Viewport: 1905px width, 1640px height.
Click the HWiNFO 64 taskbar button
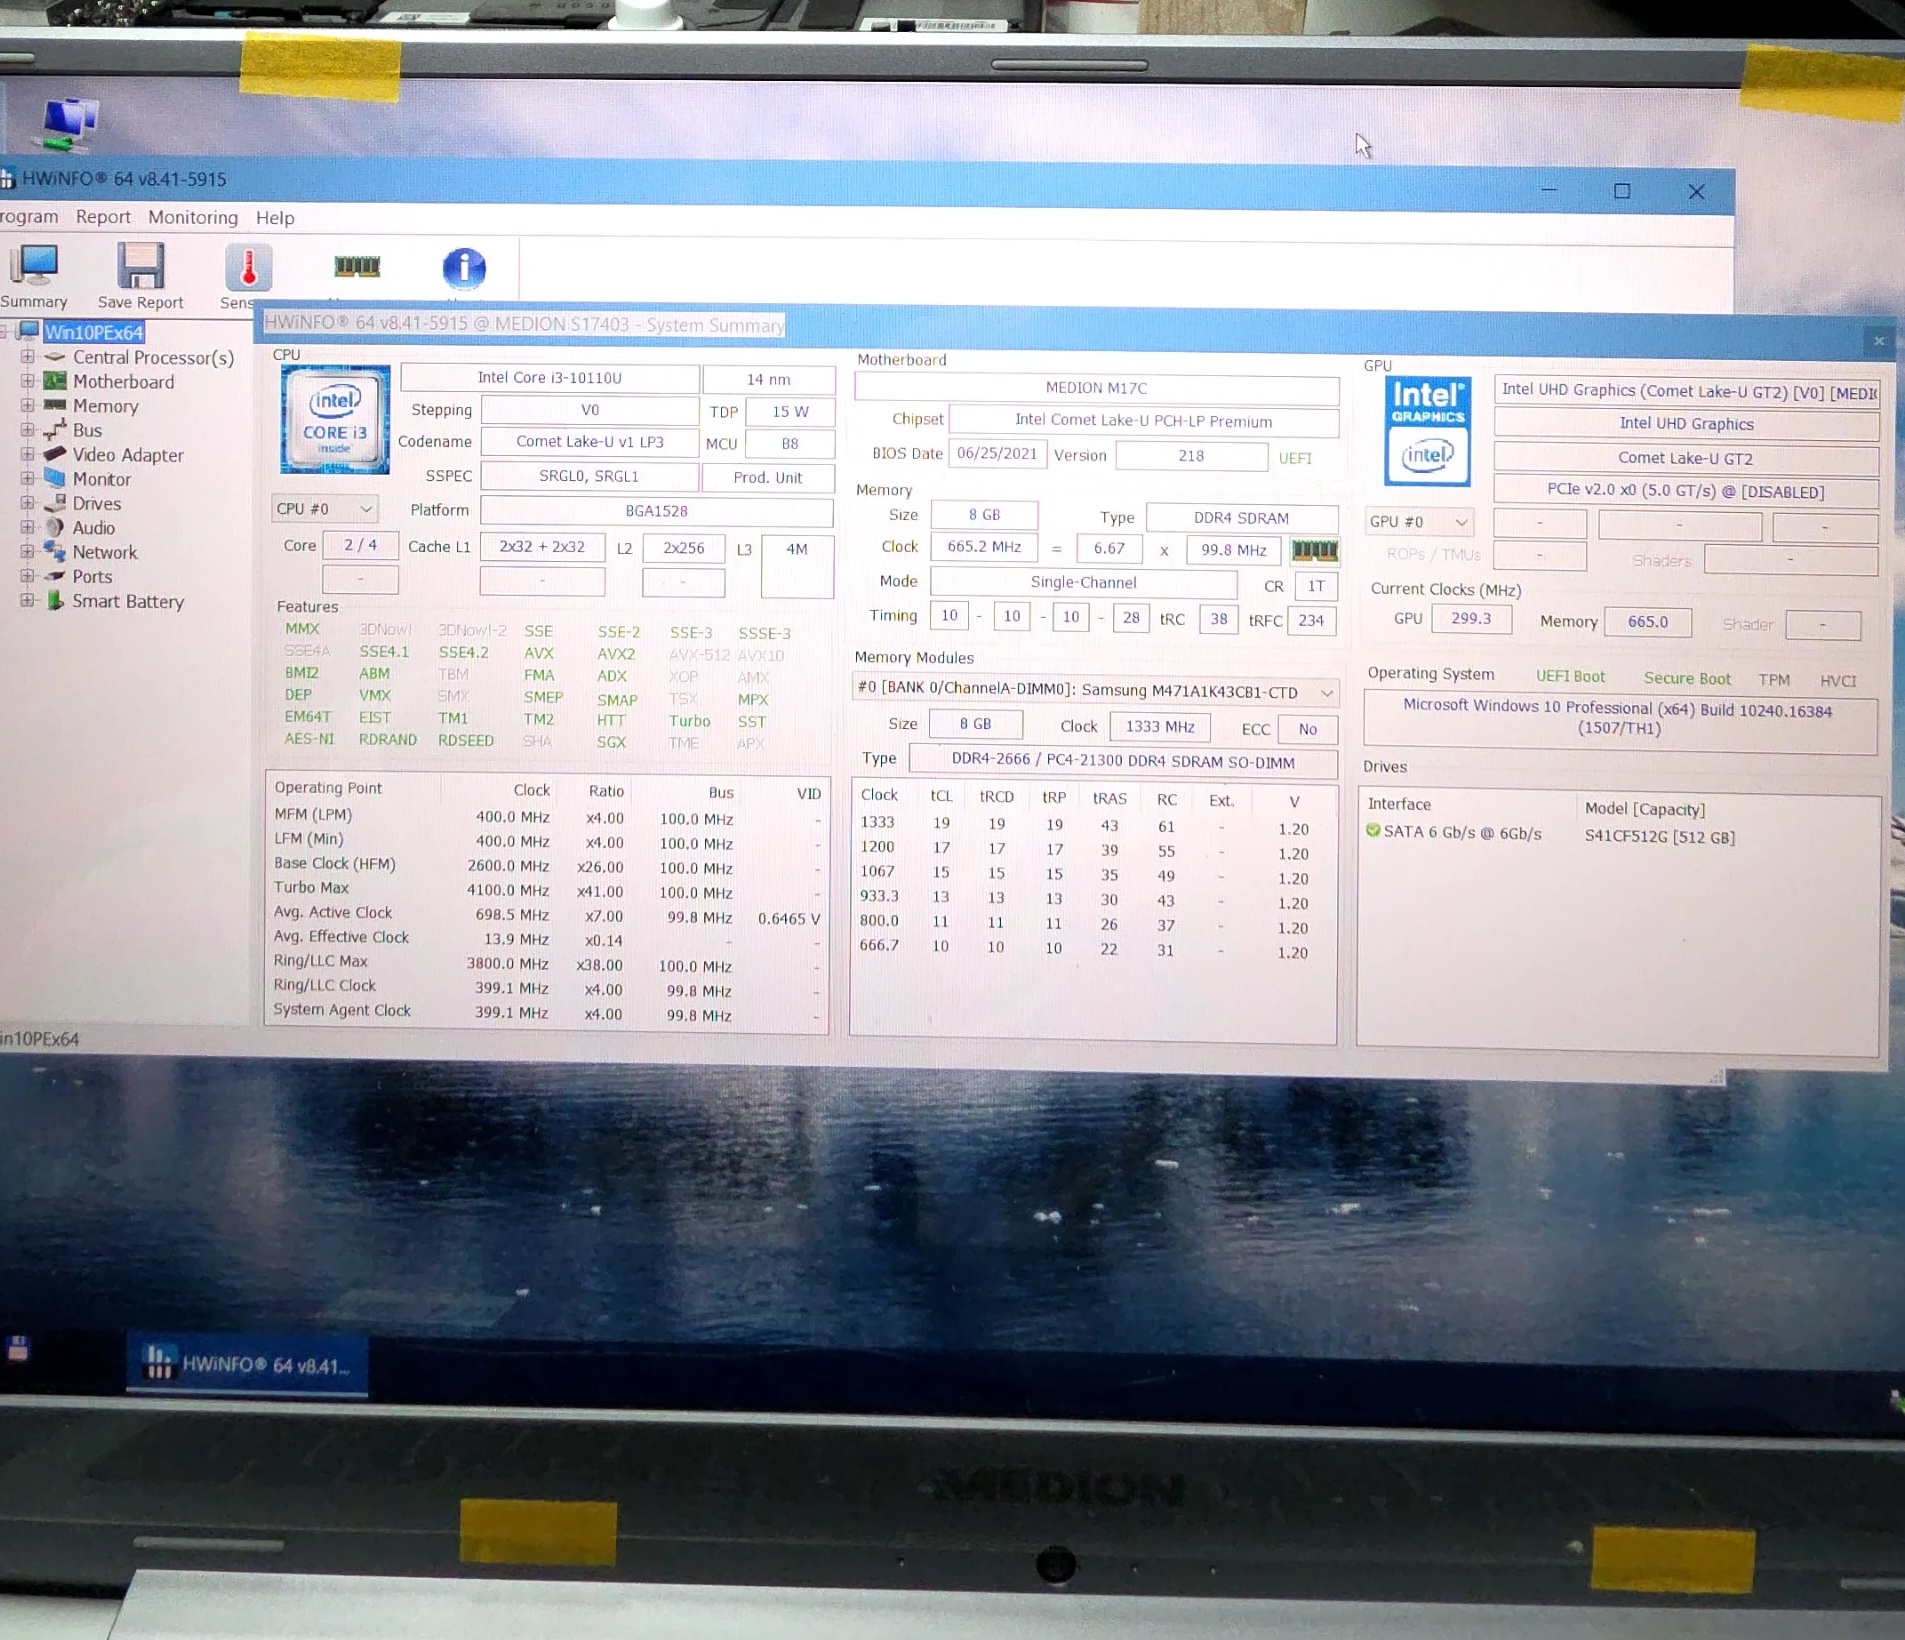point(248,1365)
